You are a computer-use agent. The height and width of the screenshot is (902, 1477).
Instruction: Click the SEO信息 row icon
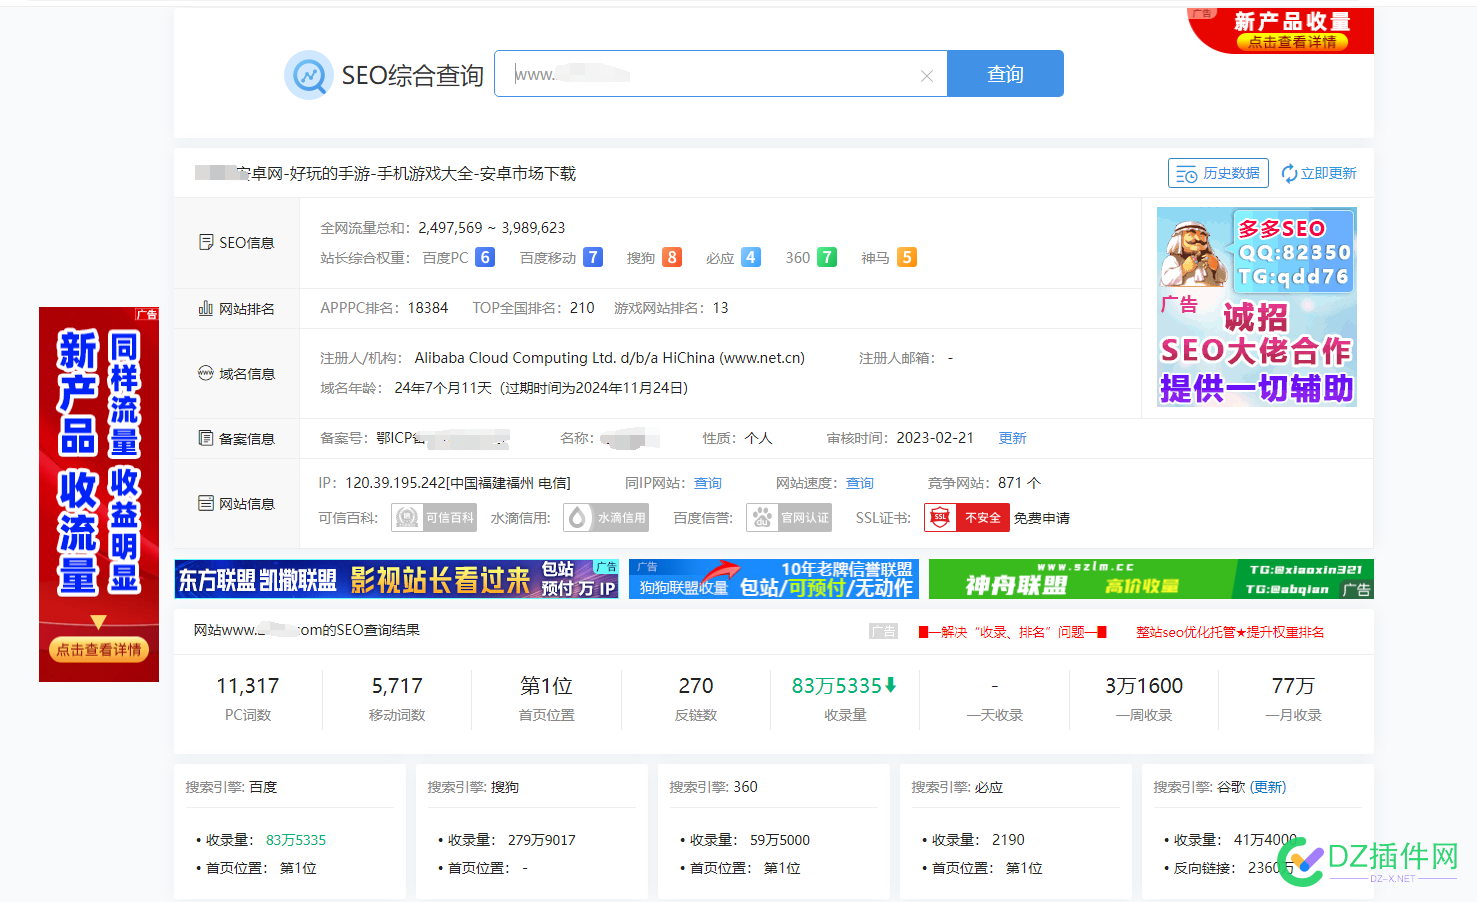[x=206, y=242]
